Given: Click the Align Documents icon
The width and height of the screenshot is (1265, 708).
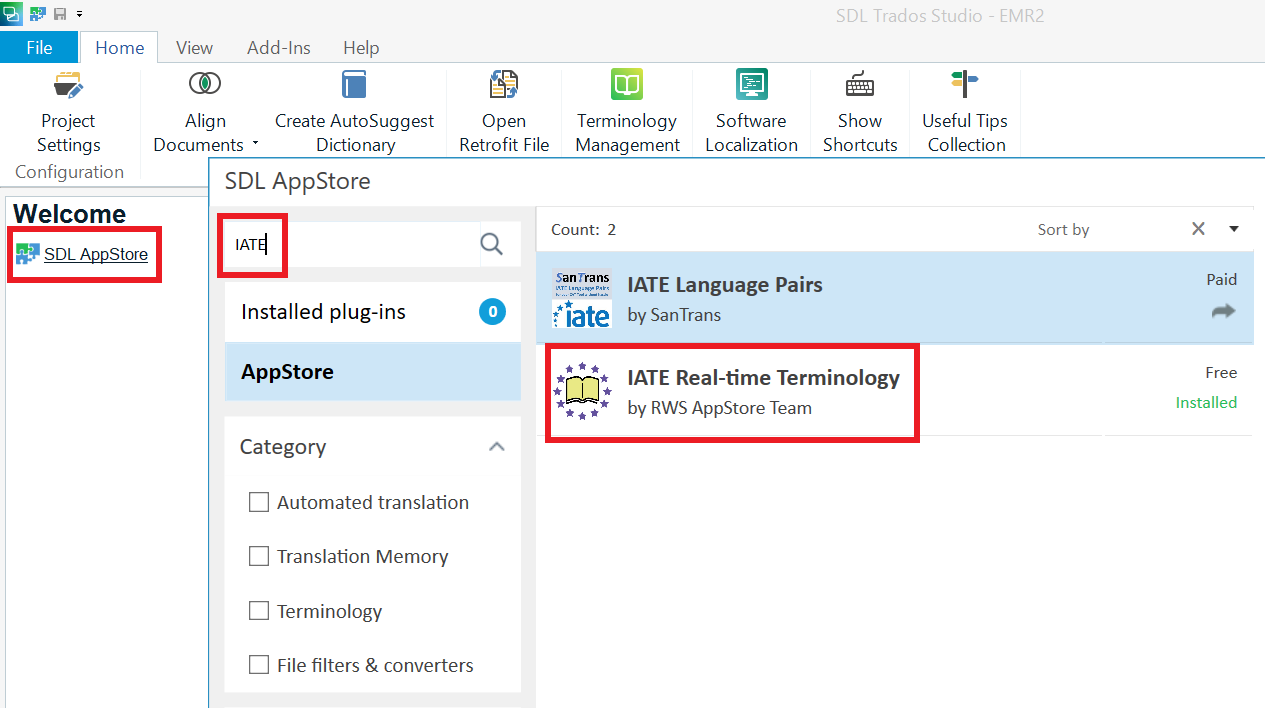Looking at the screenshot, I should coord(204,84).
